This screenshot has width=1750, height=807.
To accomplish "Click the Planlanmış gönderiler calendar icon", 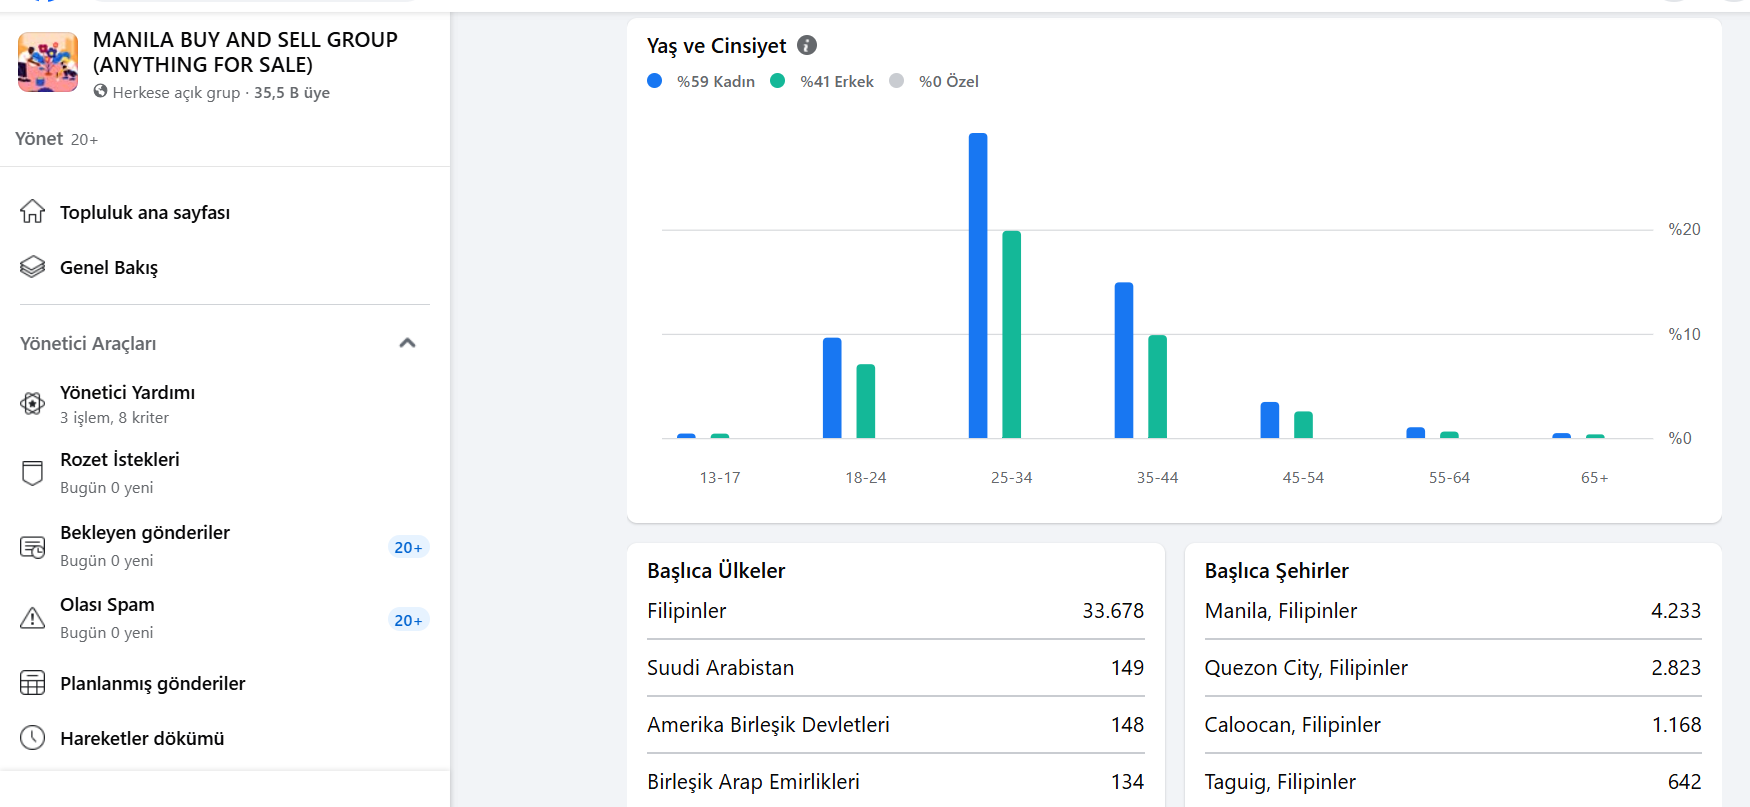I will (x=33, y=683).
